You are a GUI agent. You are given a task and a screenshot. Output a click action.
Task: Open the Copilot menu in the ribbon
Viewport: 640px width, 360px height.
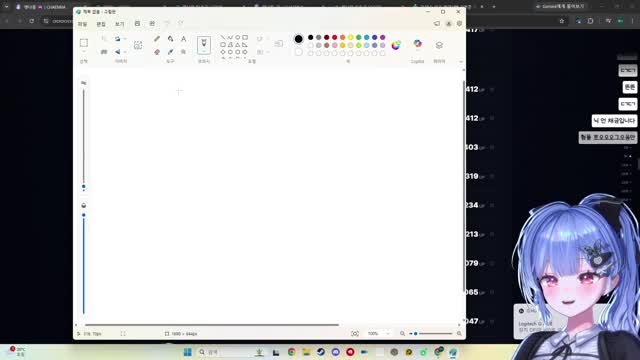[x=418, y=44]
